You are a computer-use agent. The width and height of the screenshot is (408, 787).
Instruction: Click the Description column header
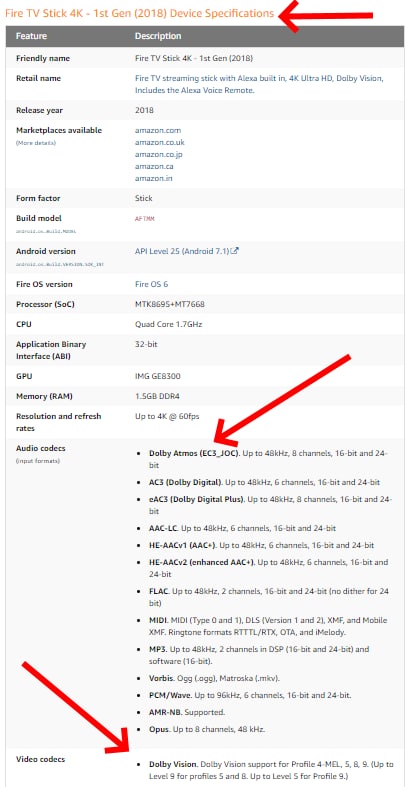(158, 36)
